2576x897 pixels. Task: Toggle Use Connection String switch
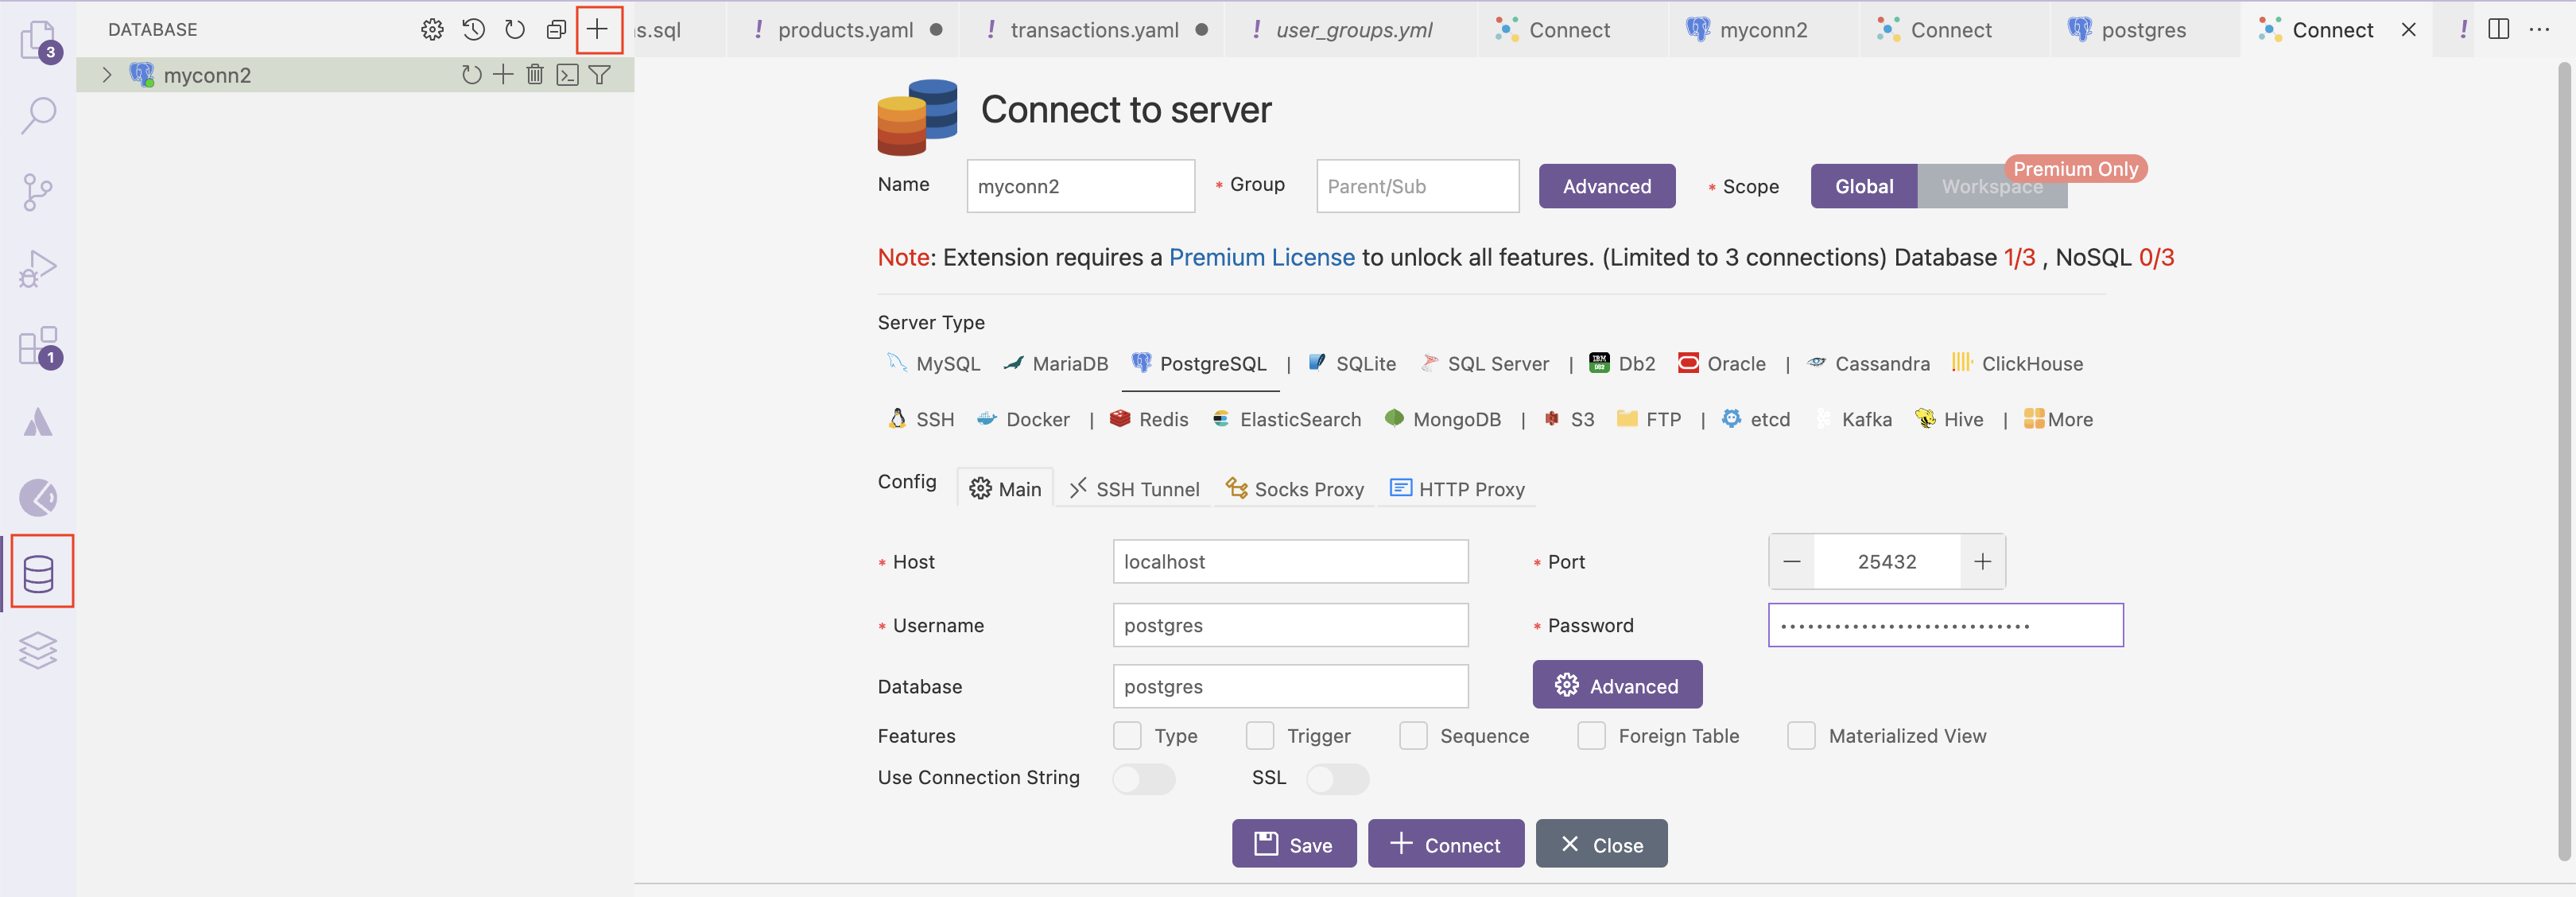click(1144, 778)
